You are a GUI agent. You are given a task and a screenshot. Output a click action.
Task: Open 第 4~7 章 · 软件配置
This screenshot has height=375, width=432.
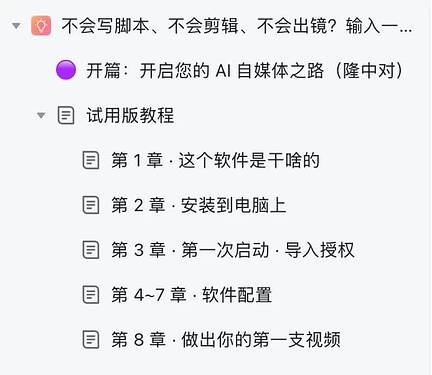click(x=192, y=295)
